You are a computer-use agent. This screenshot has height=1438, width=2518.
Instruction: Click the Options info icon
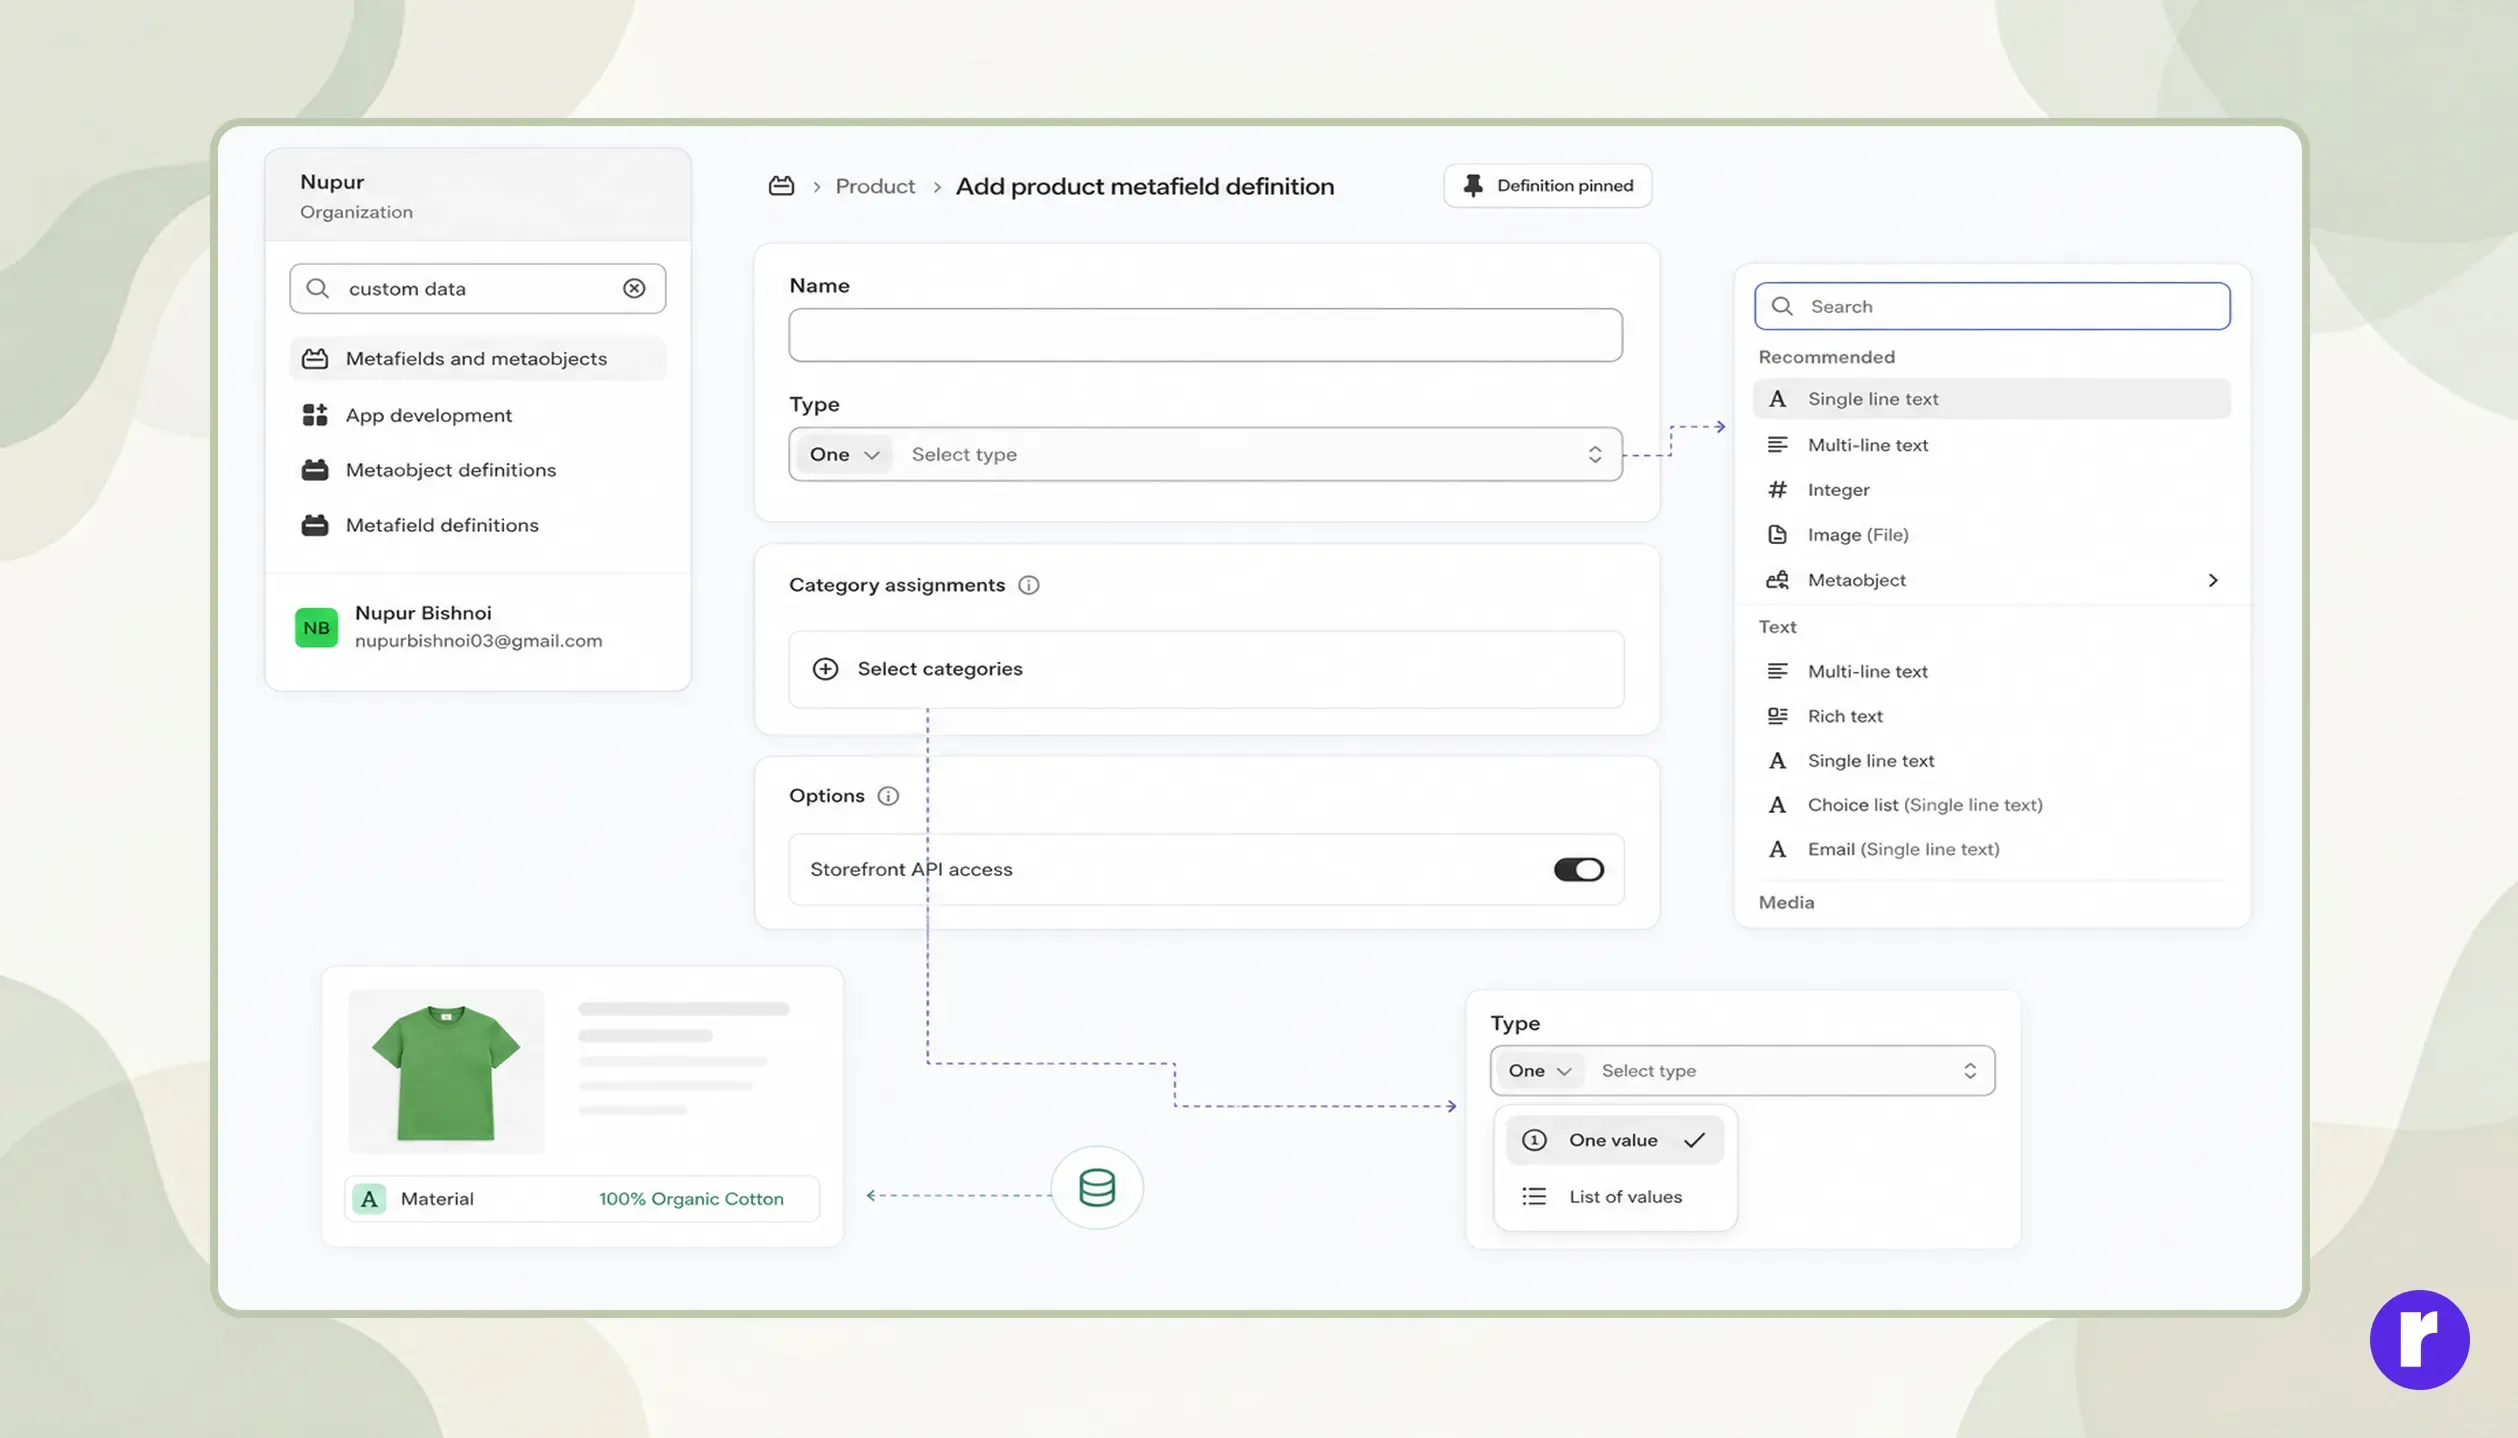888,796
